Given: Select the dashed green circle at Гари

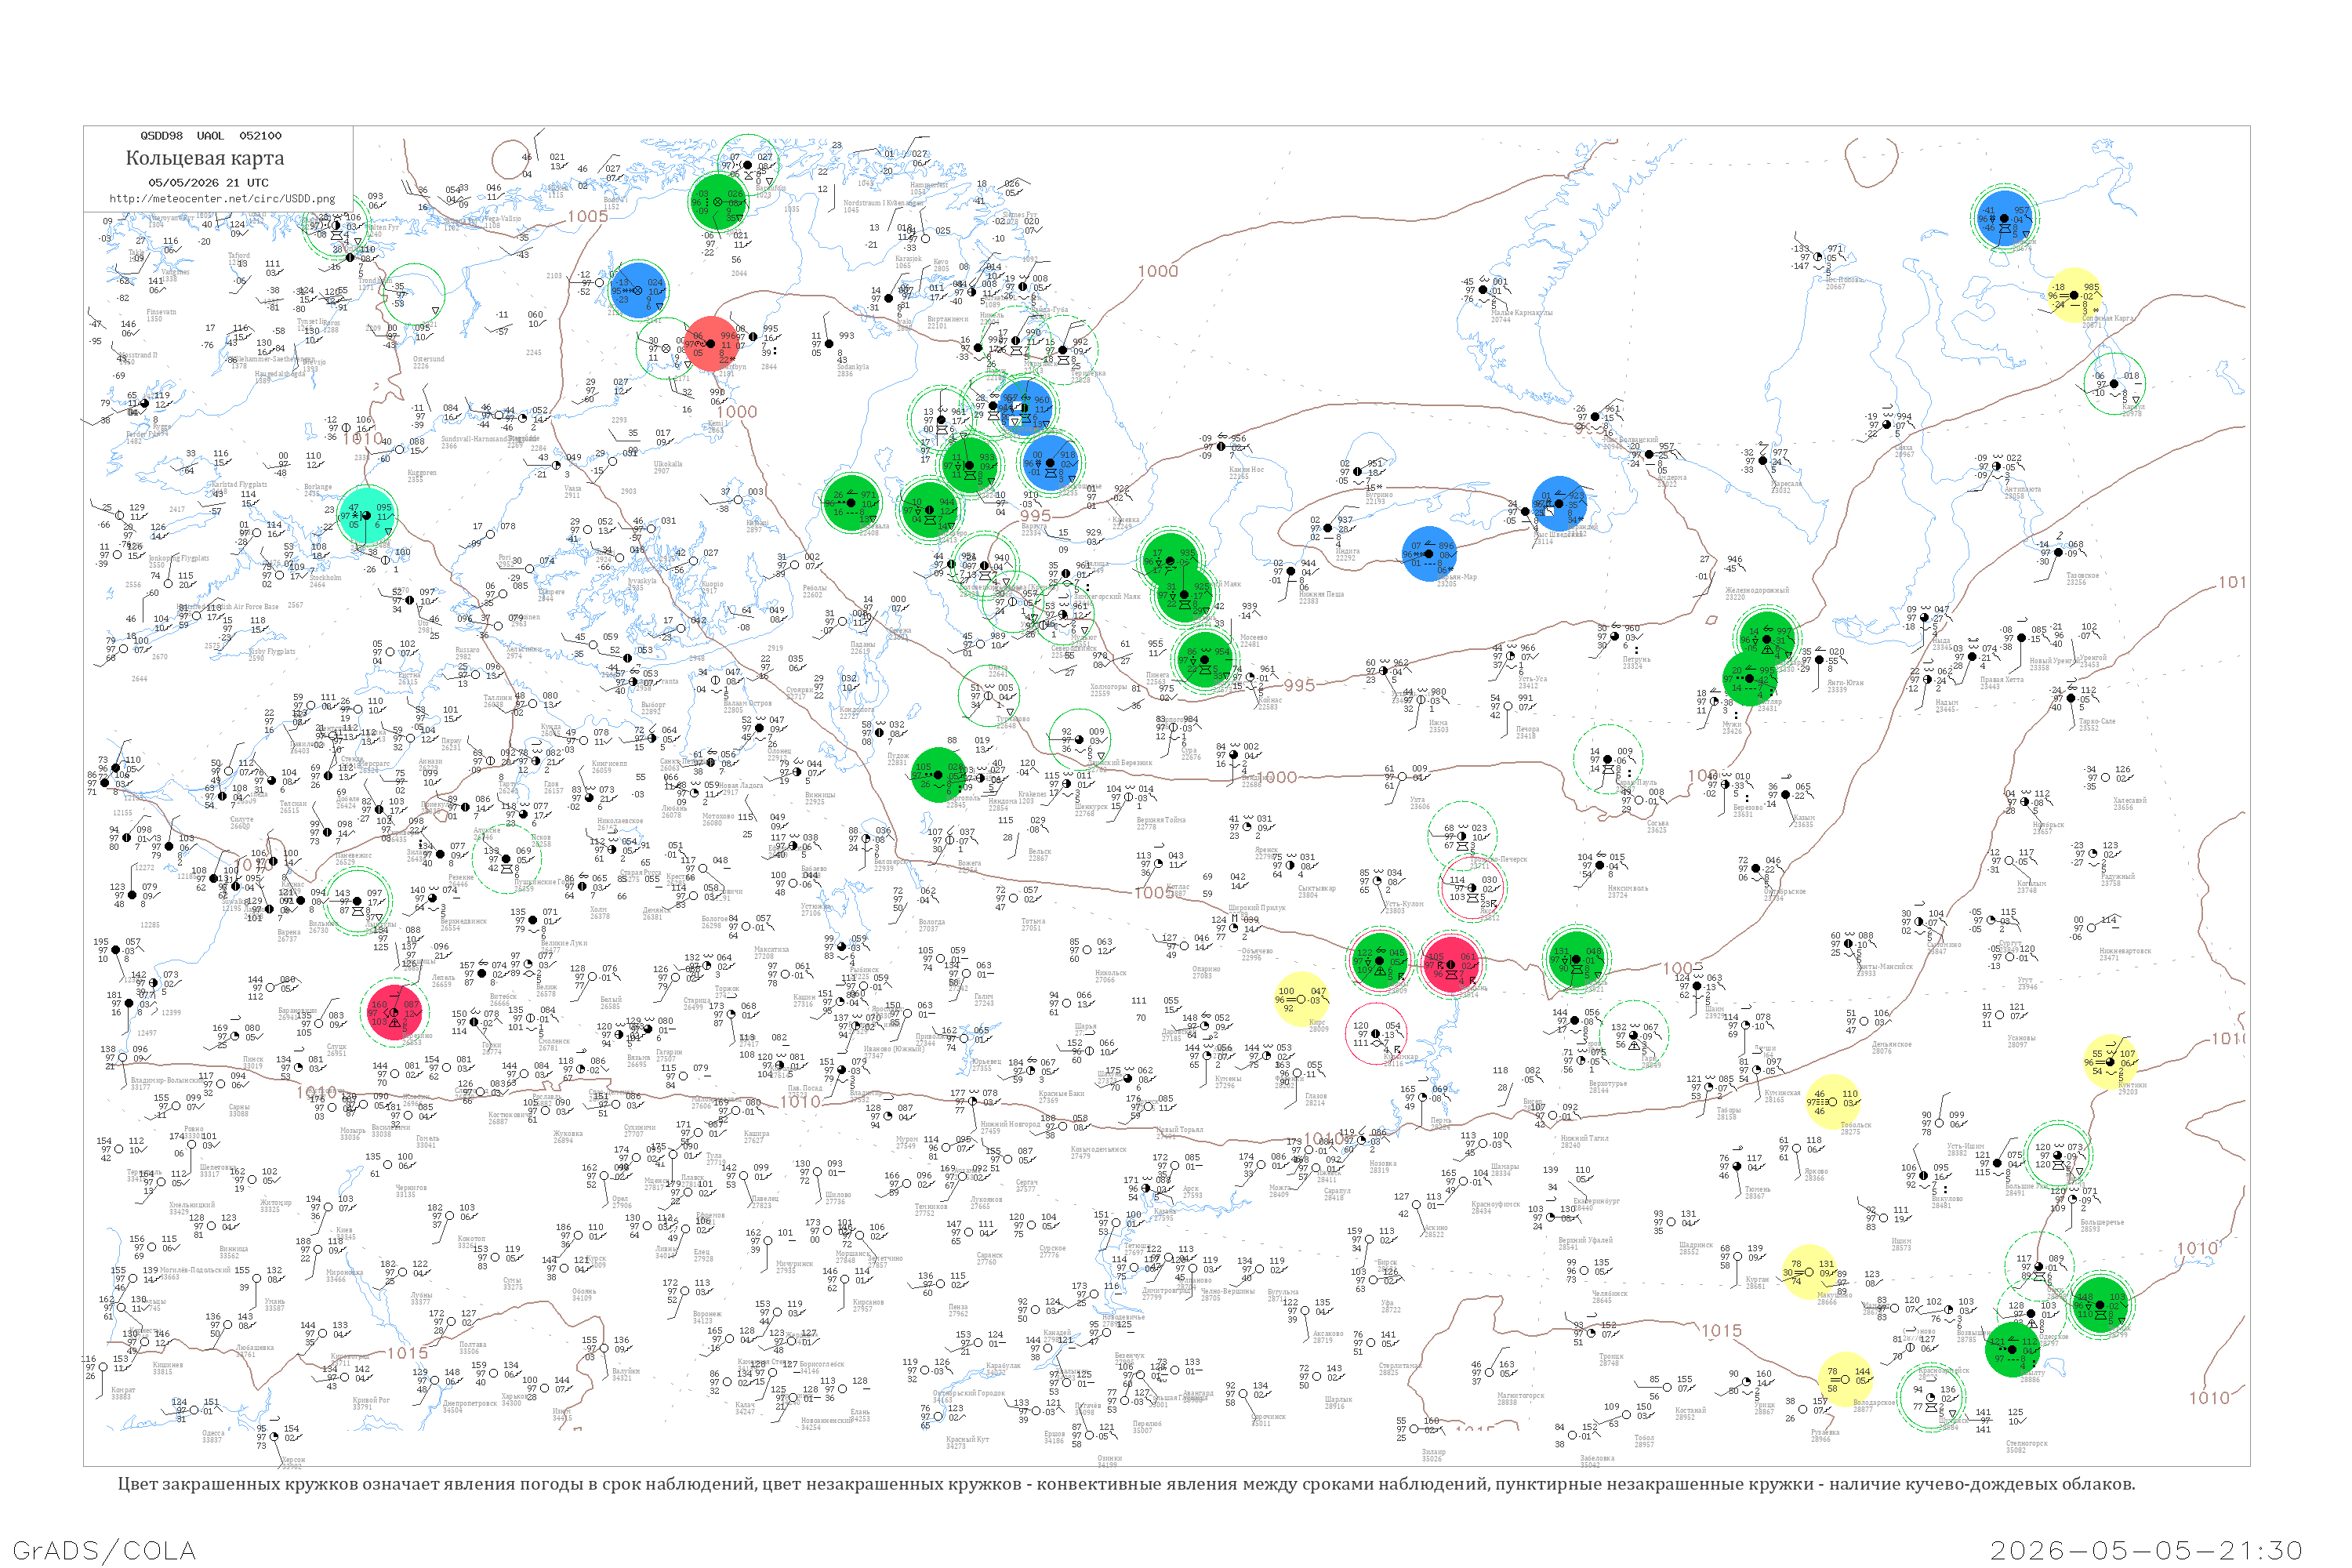Looking at the screenshot, I should tap(1633, 1035).
